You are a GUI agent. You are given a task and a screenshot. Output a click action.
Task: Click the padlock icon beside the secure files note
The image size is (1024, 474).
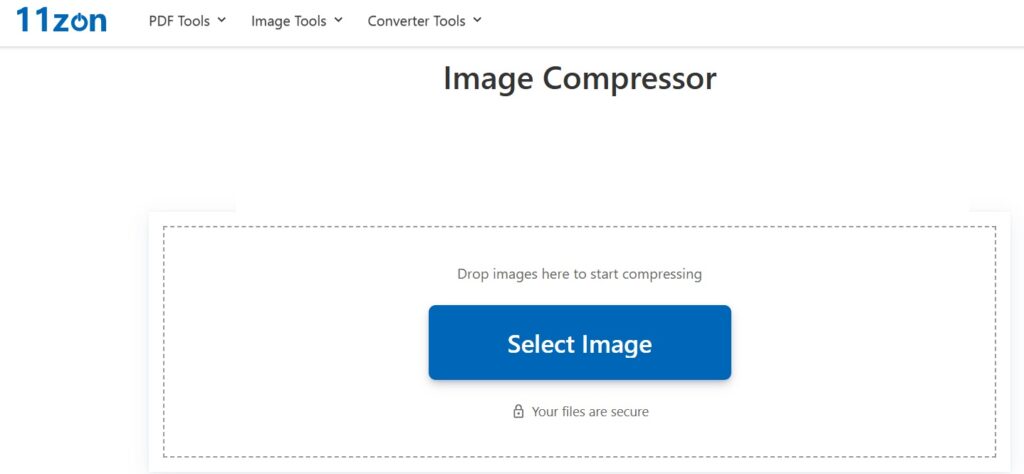(x=518, y=411)
